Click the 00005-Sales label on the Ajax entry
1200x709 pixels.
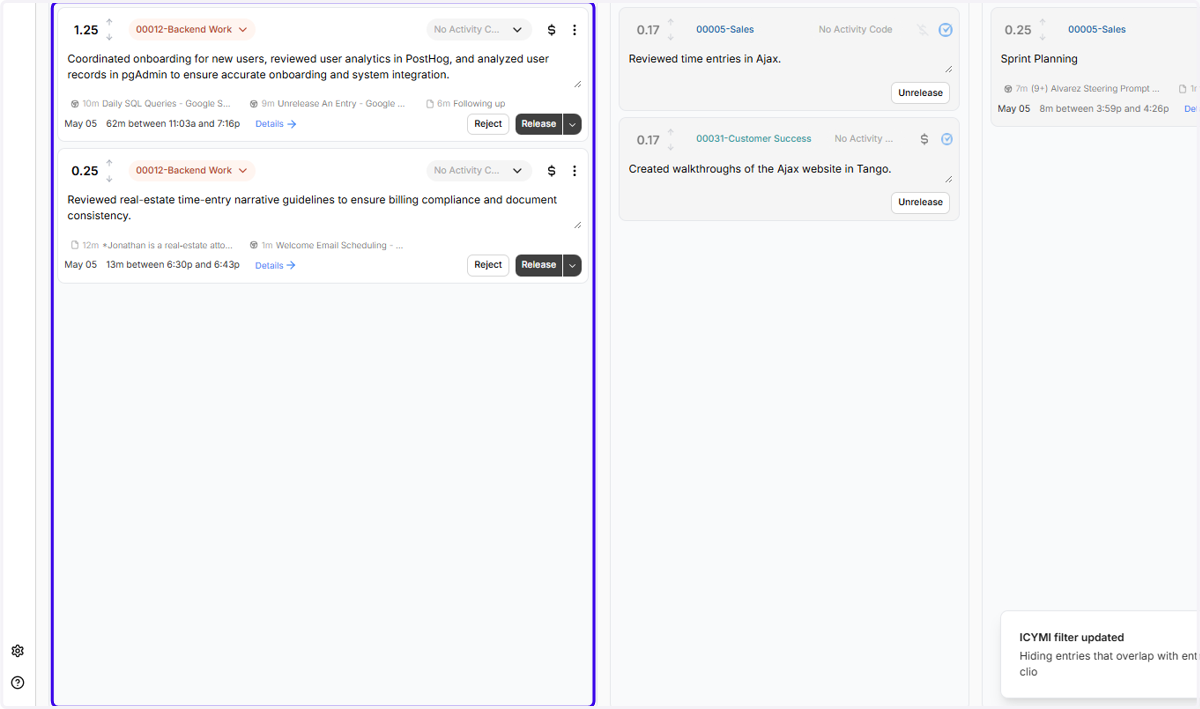click(725, 30)
